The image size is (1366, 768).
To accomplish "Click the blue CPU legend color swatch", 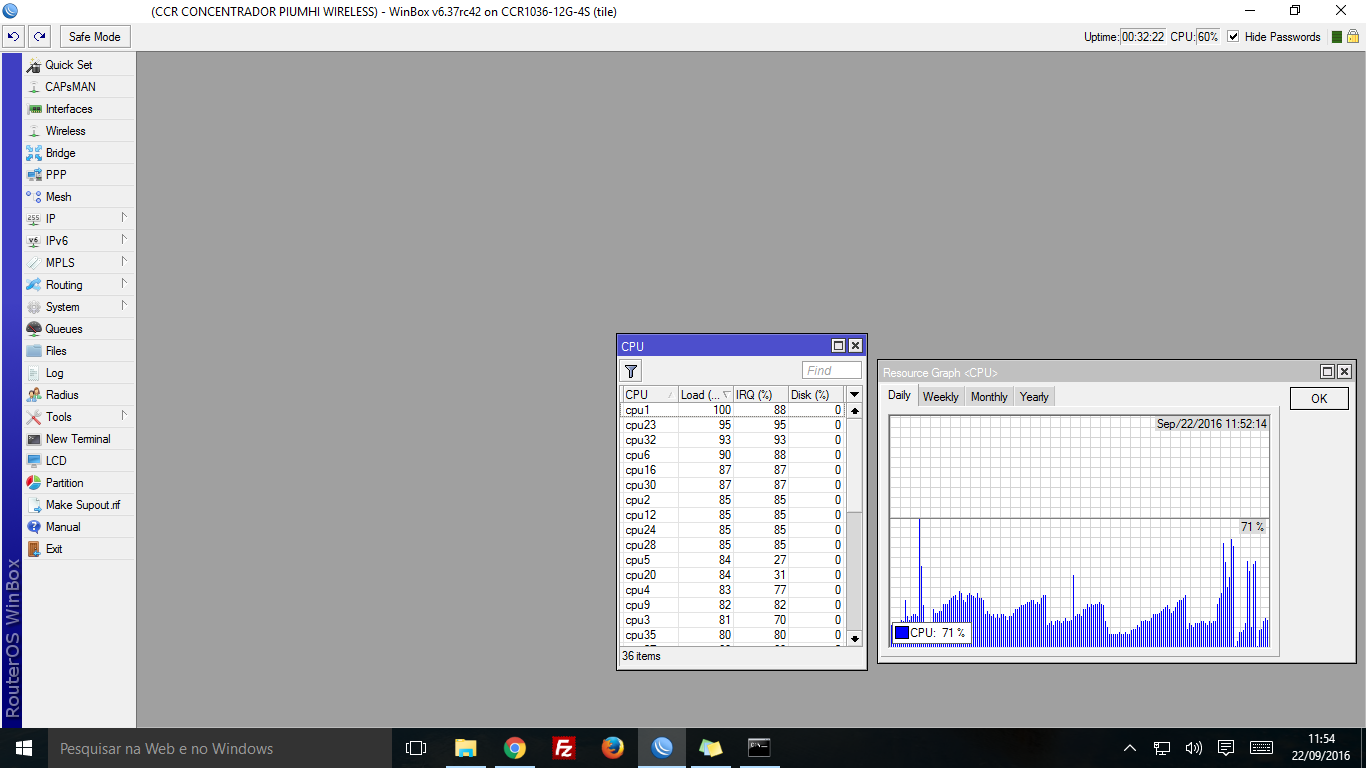I will [901, 633].
